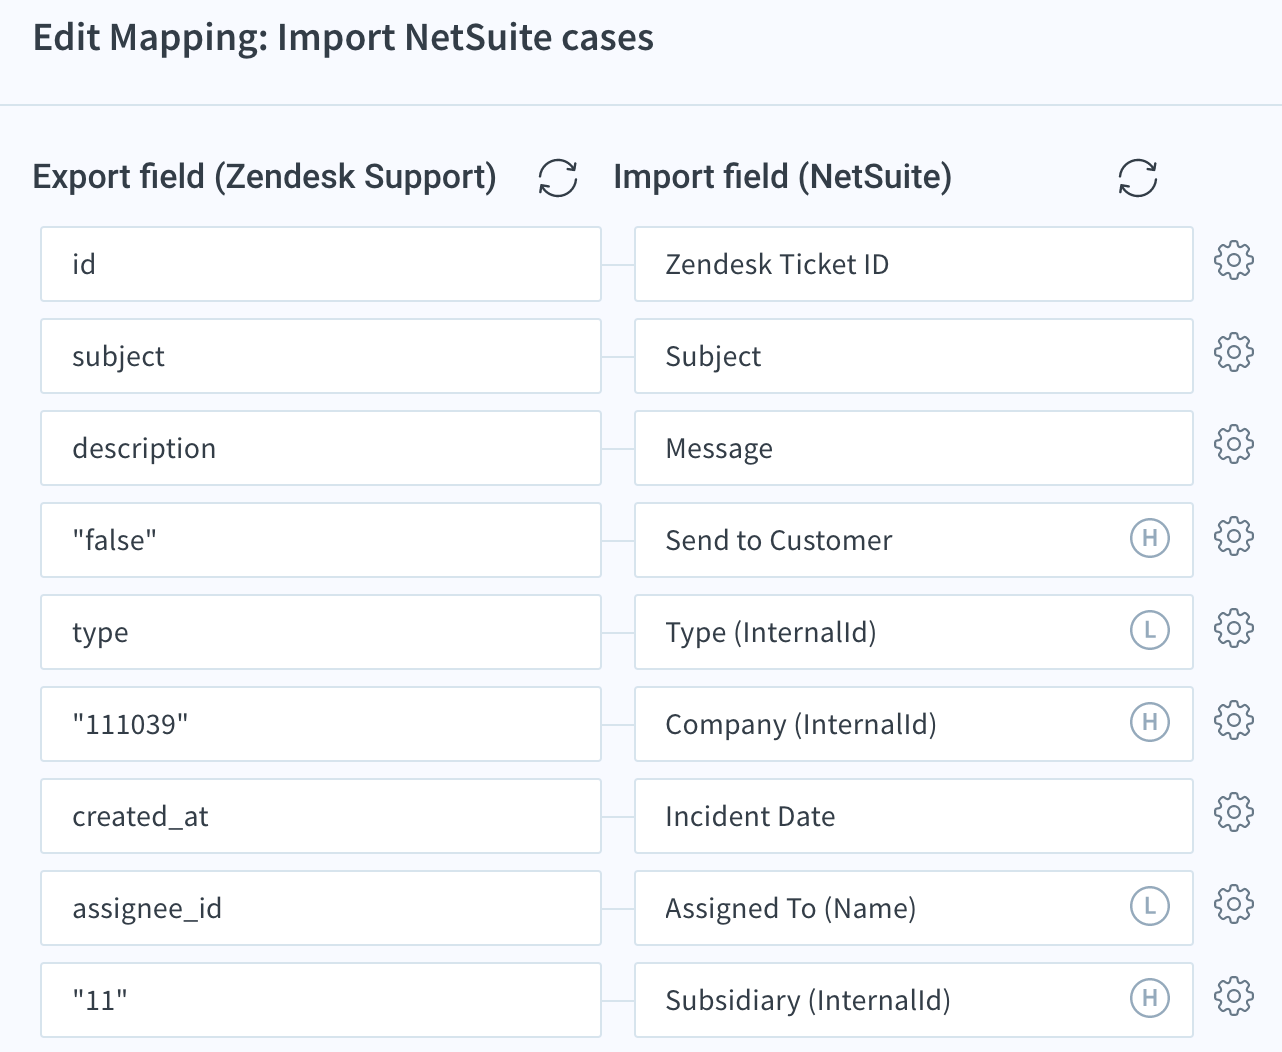Click the L badge on Assigned To (Name)
Viewport: 1282px width, 1052px height.
1150,906
